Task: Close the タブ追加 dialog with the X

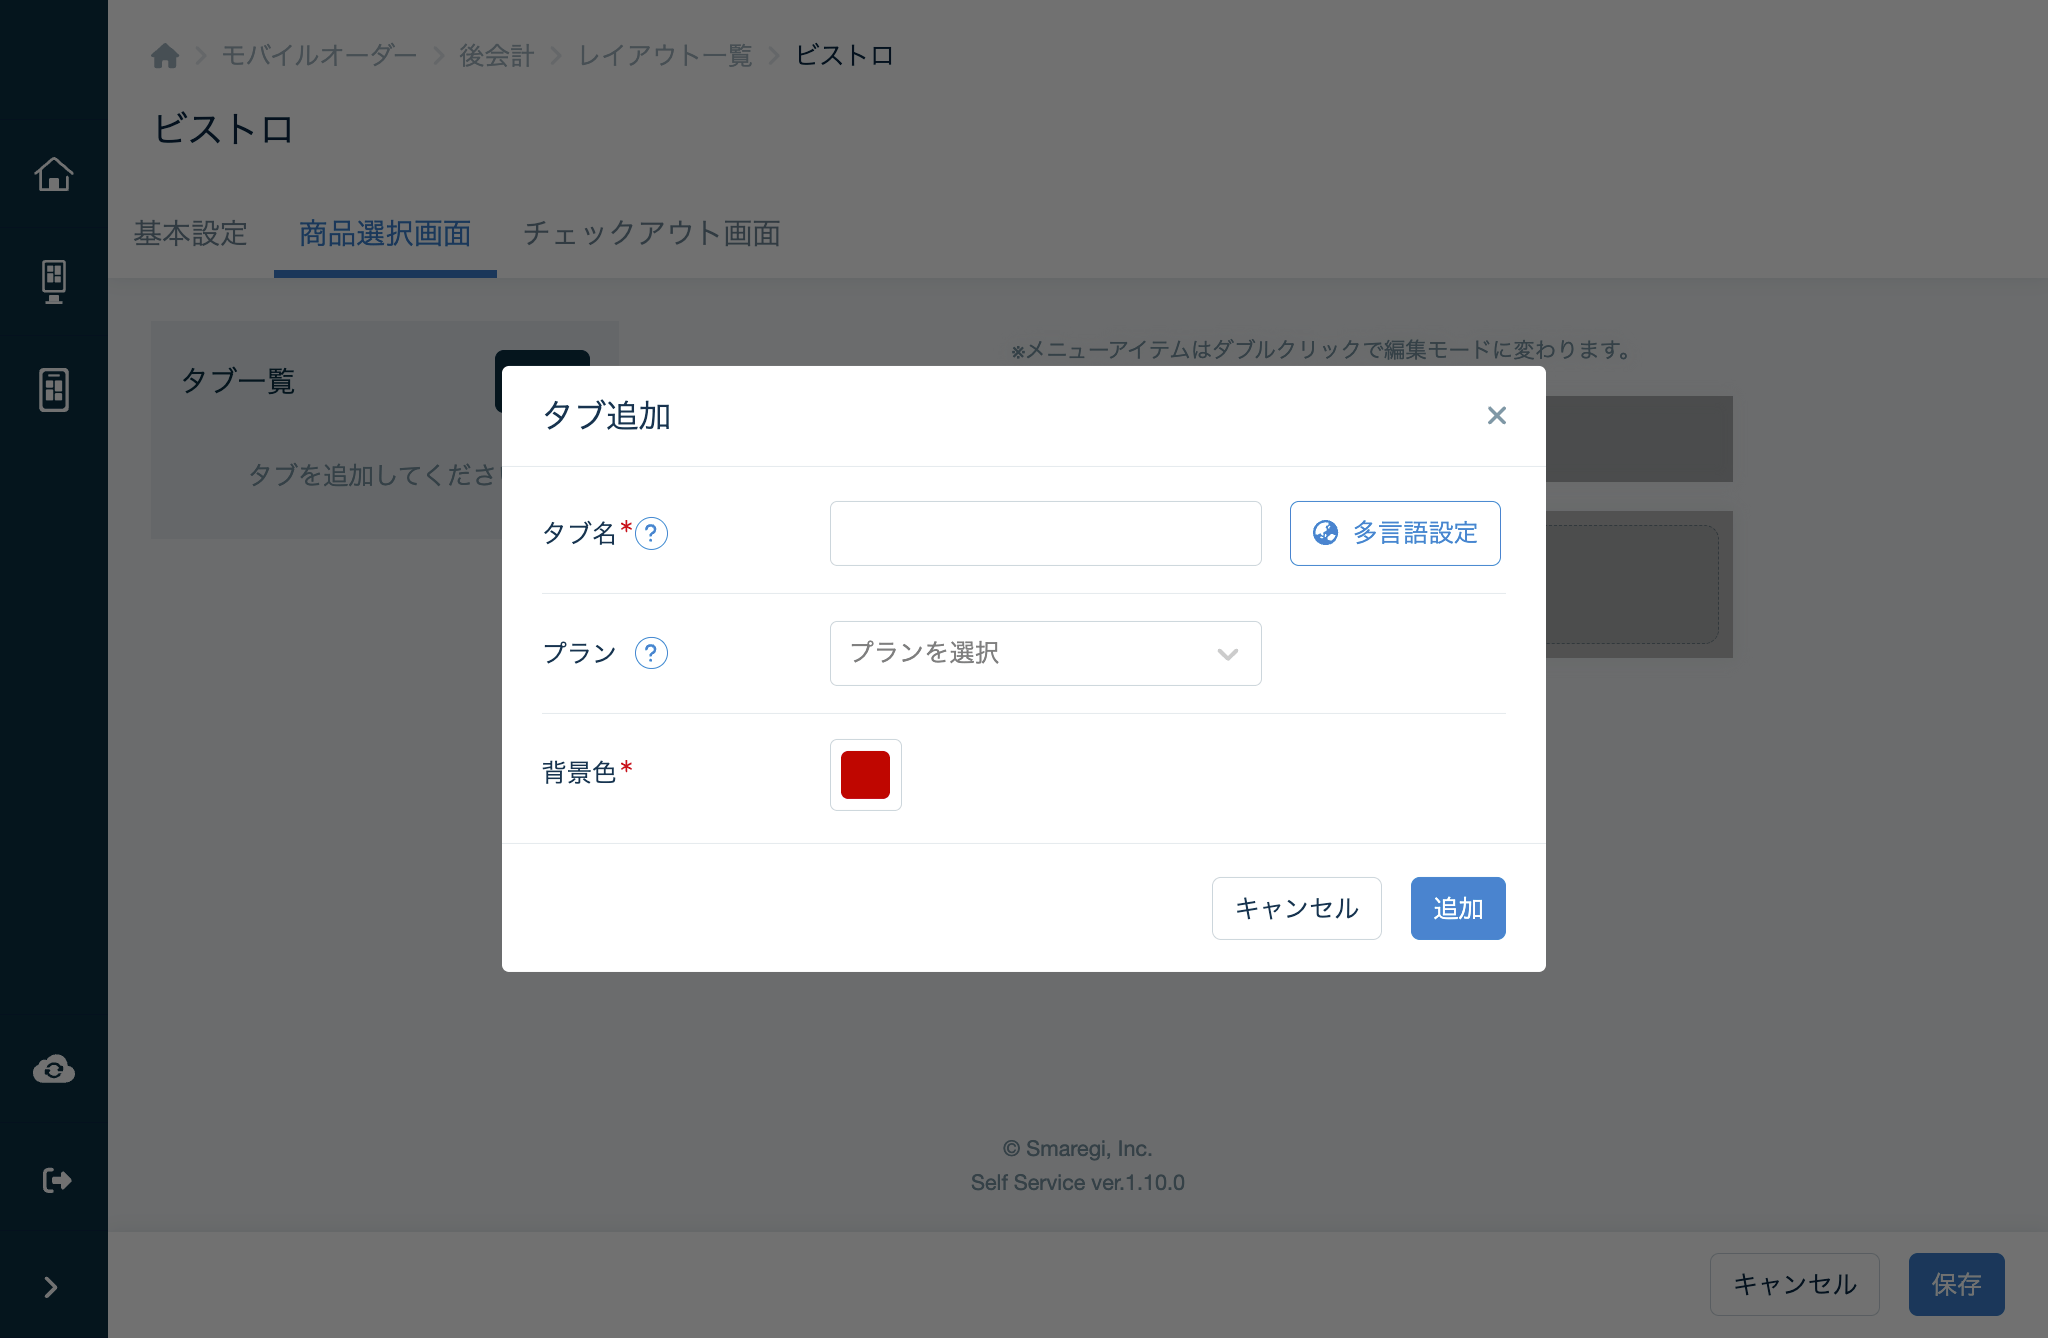Action: click(1496, 415)
